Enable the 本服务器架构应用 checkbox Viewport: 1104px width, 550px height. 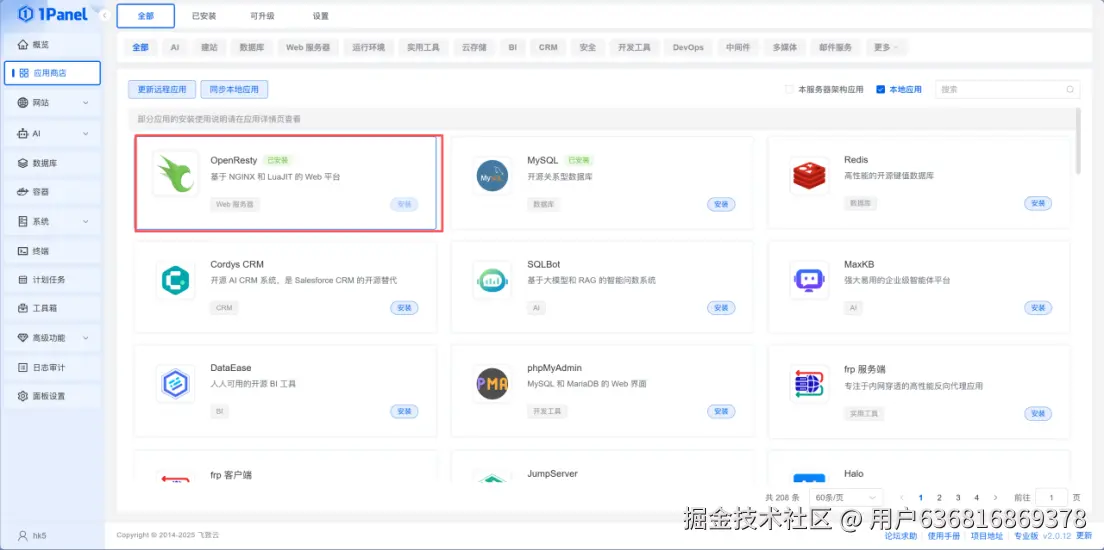(x=789, y=89)
